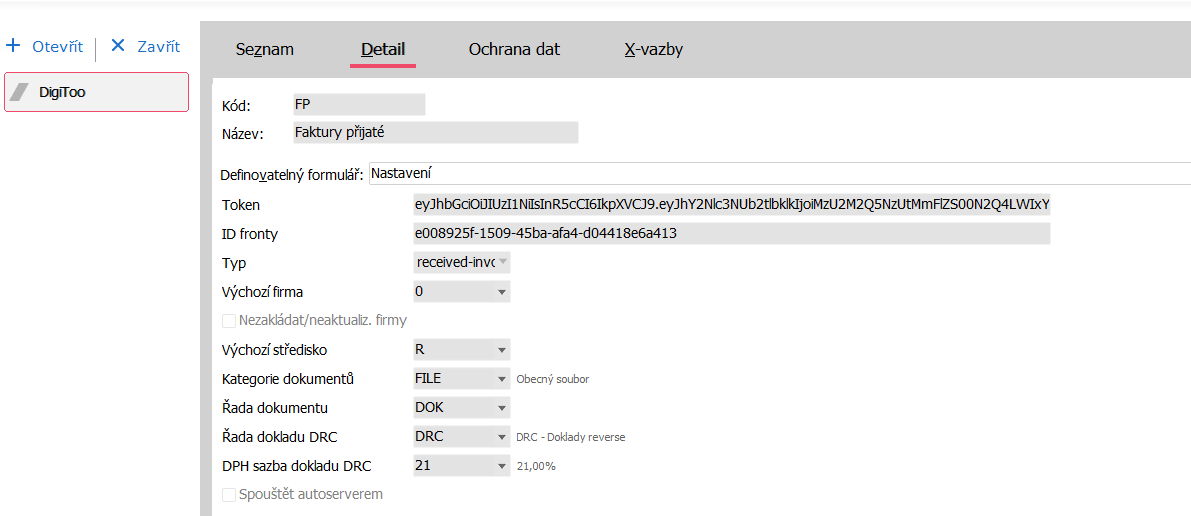Image resolution: width=1191 pixels, height=516 pixels.
Task: Open Kategorie dokumentů dropdown arrow
Action: pos(502,379)
